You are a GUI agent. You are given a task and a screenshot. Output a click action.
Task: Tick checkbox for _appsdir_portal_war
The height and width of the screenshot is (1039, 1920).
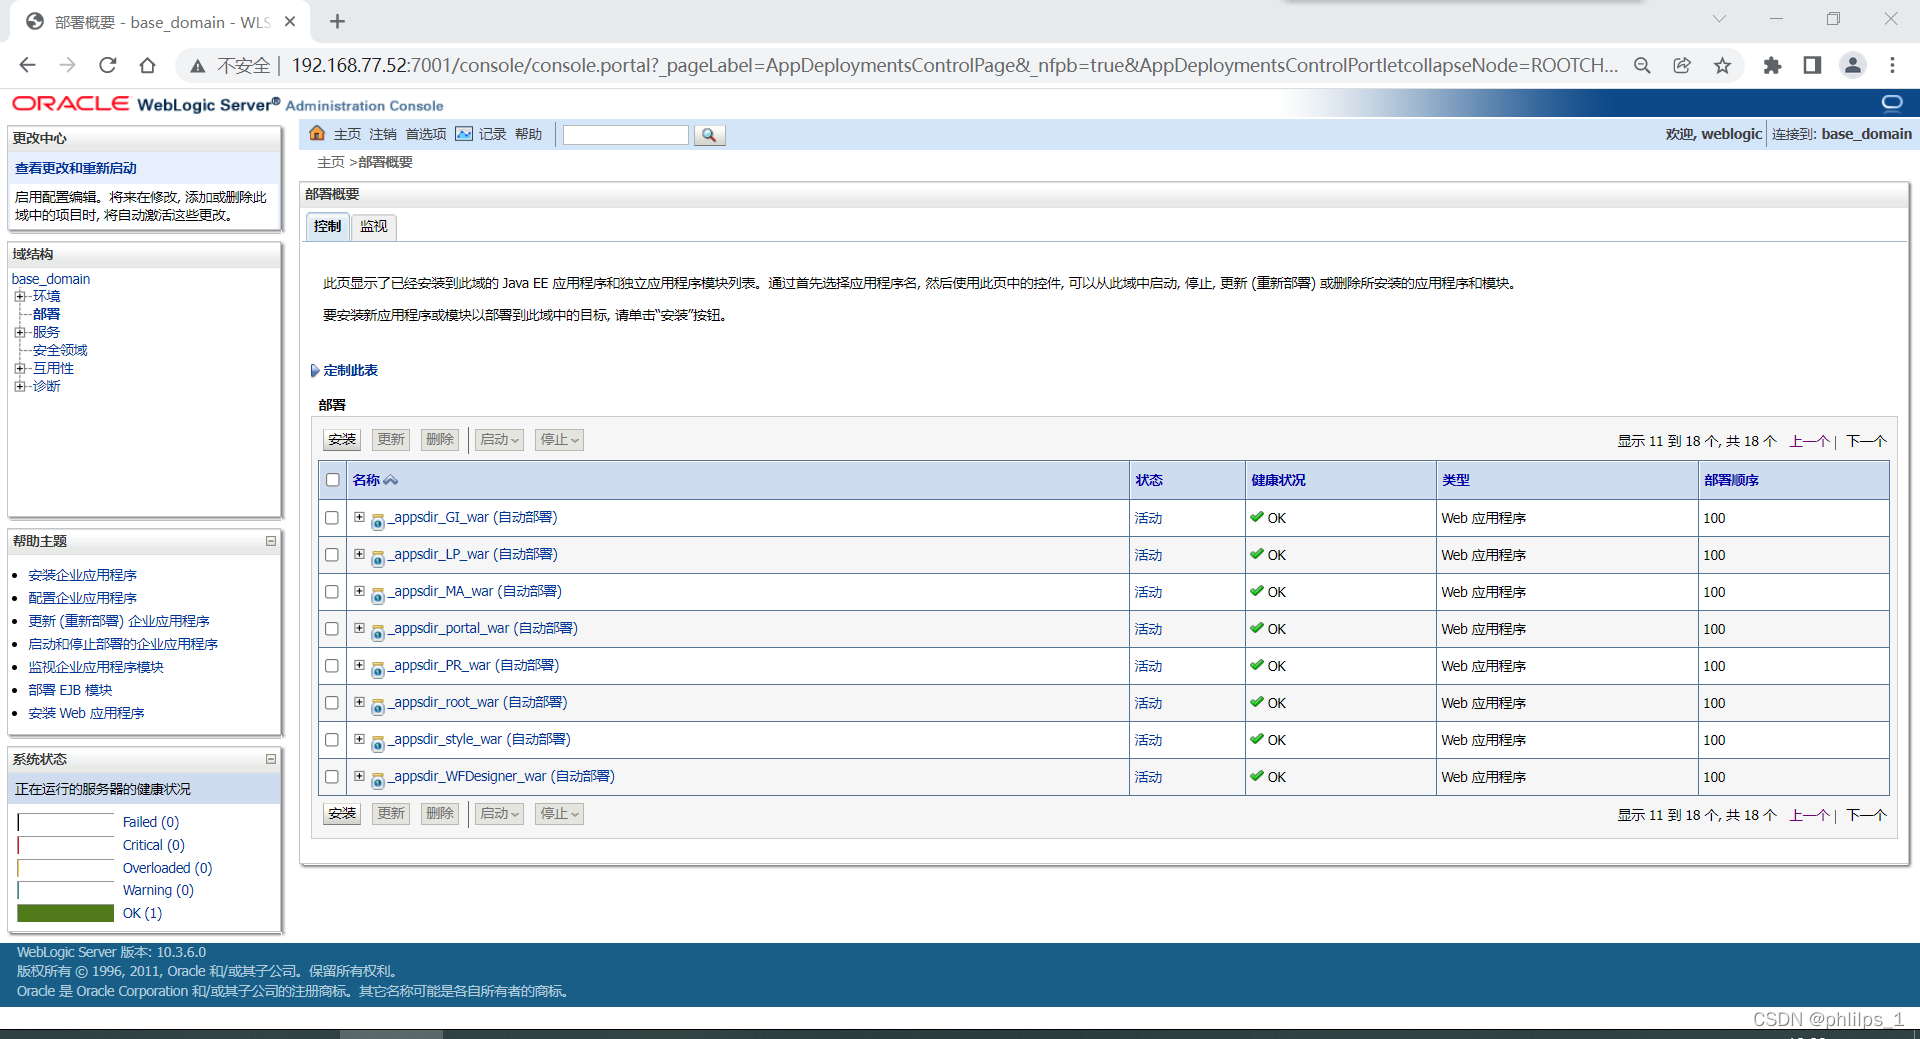pos(332,629)
